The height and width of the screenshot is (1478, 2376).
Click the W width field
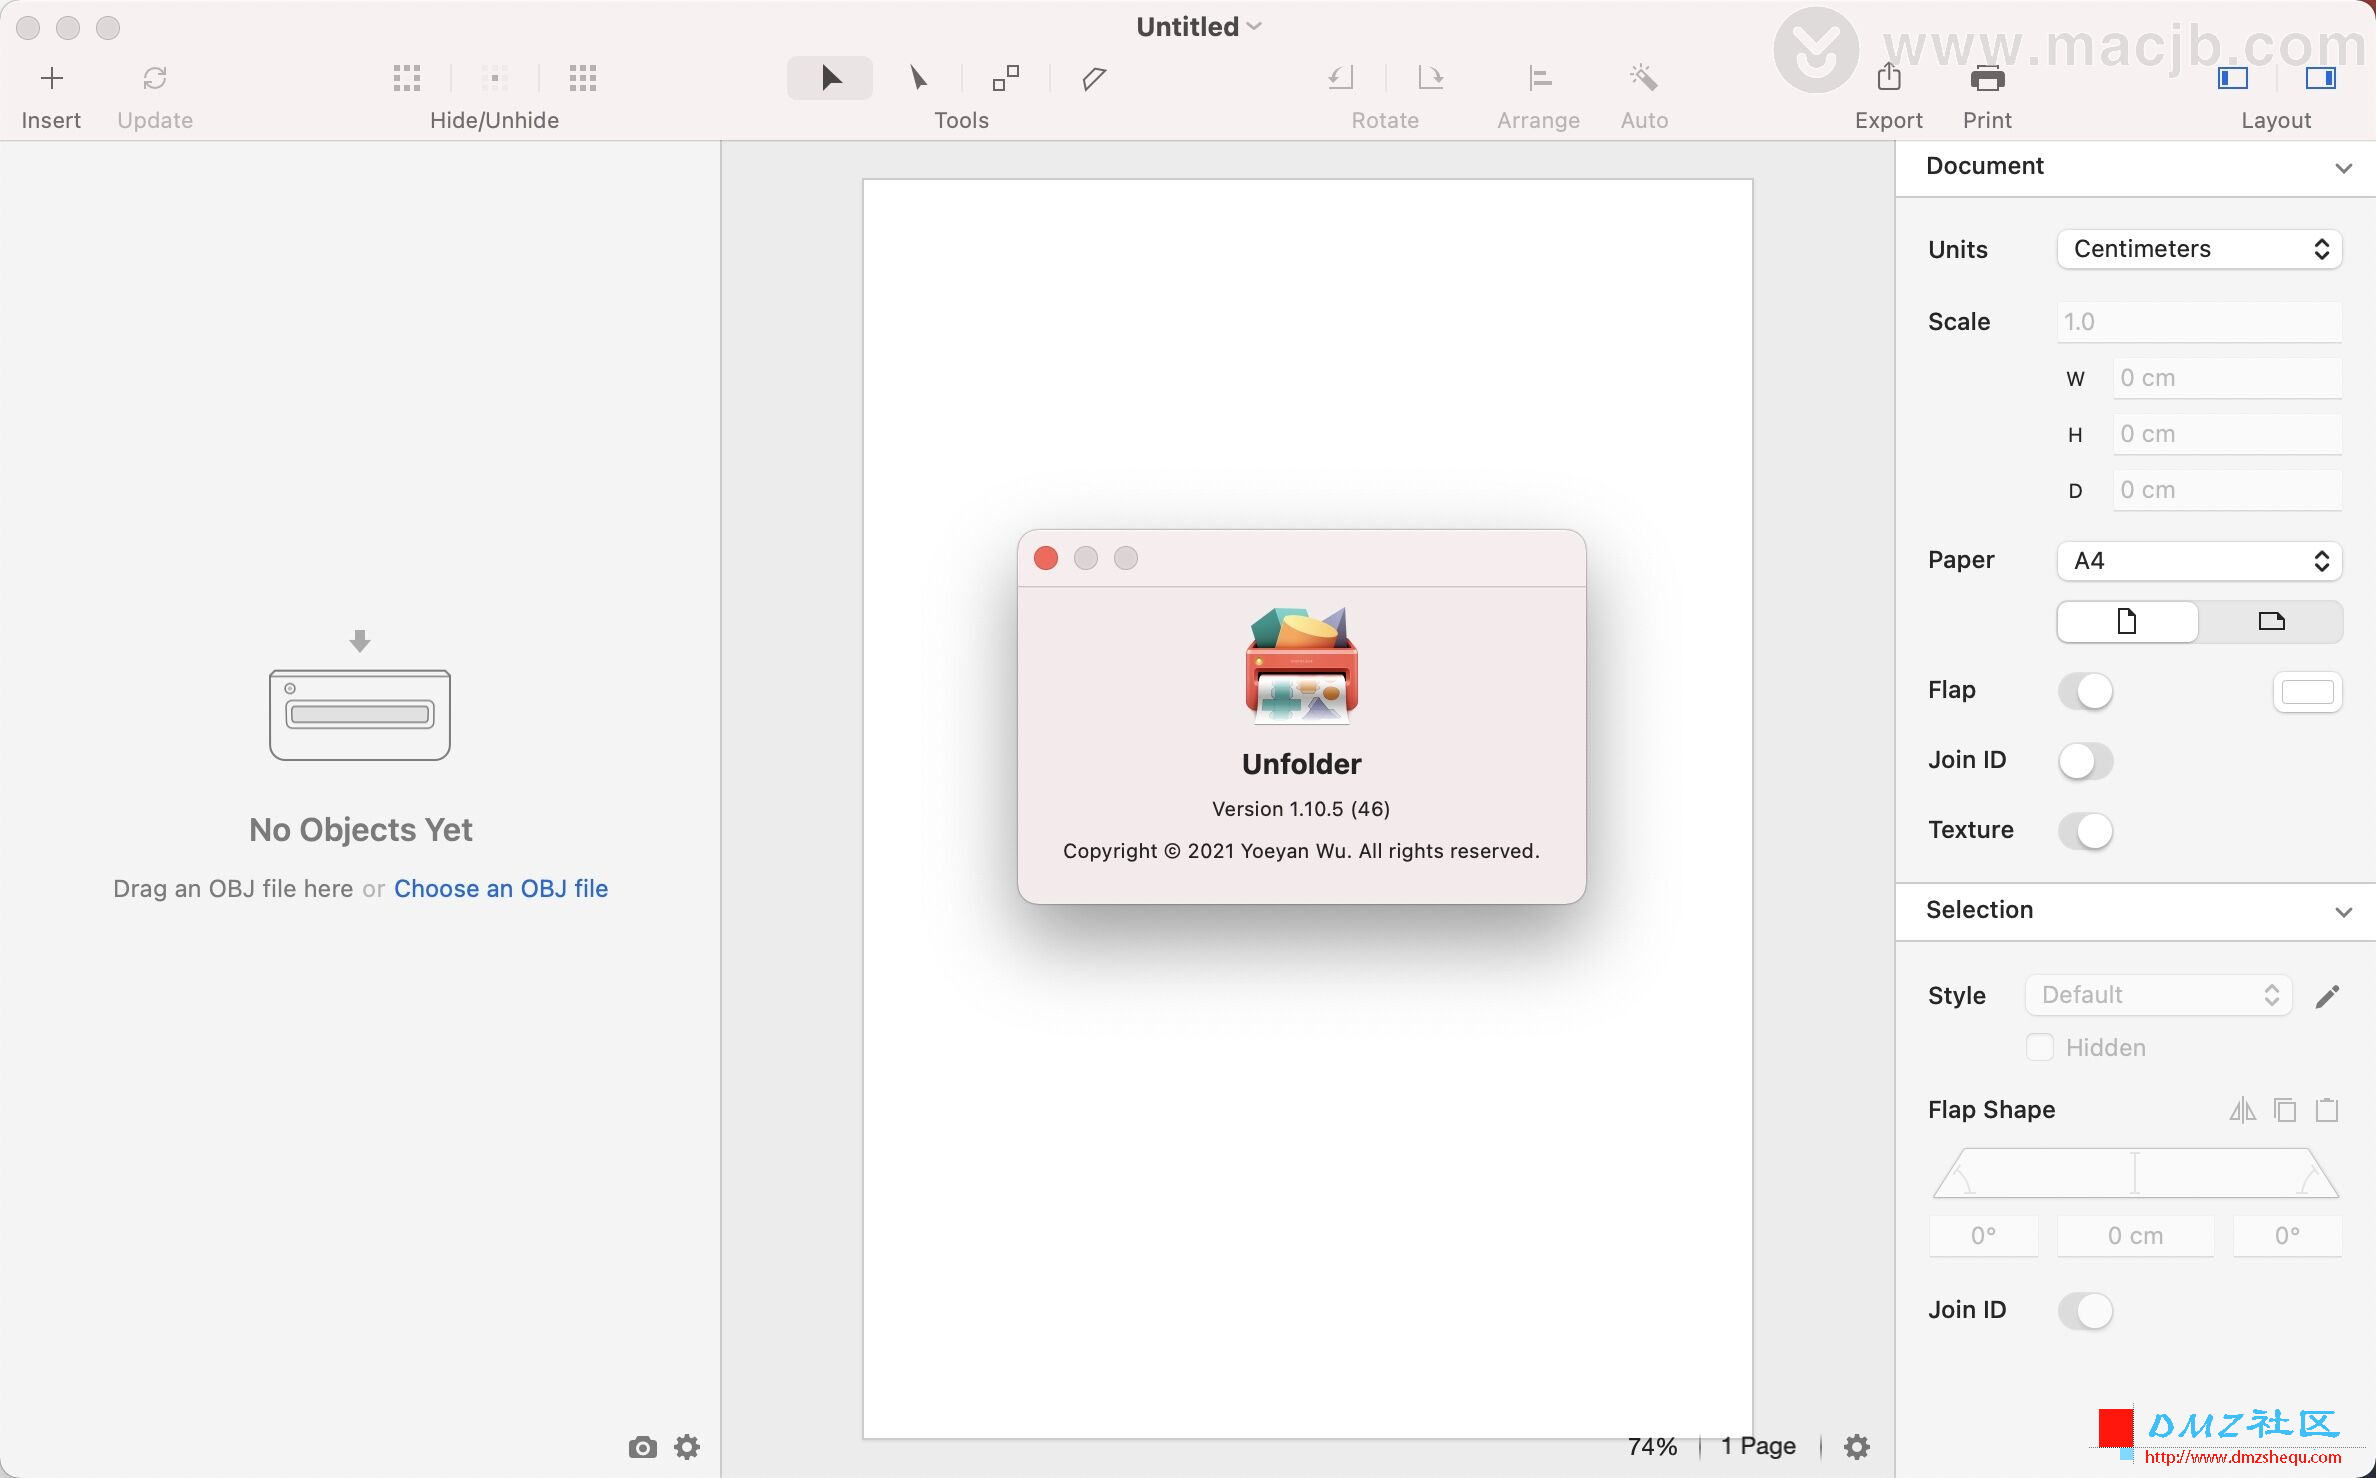2227,378
